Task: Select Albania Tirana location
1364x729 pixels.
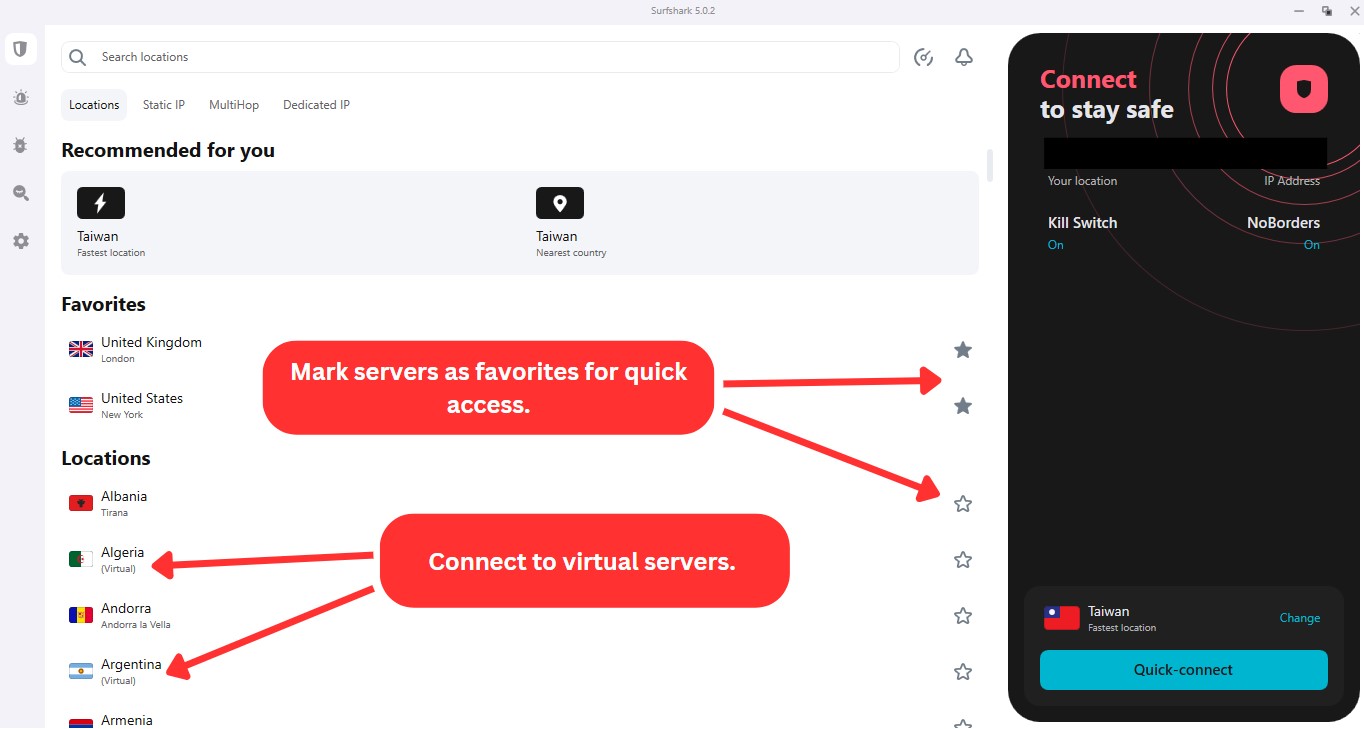Action: (520, 503)
